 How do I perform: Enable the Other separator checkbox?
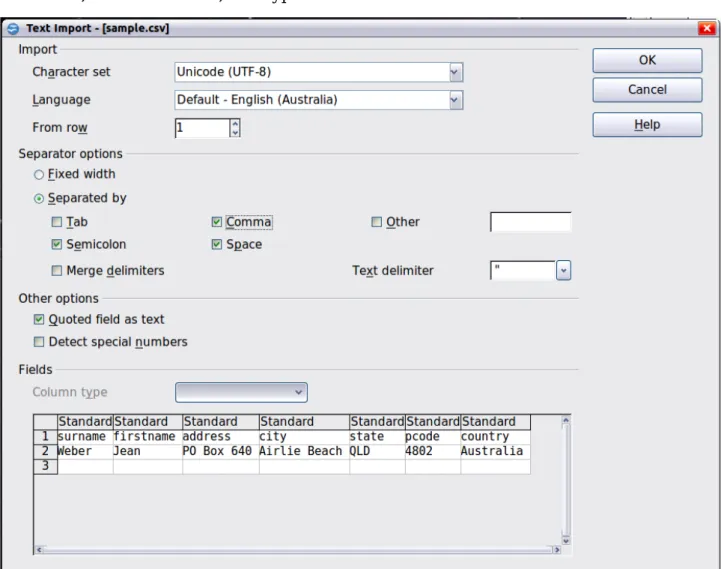point(376,222)
